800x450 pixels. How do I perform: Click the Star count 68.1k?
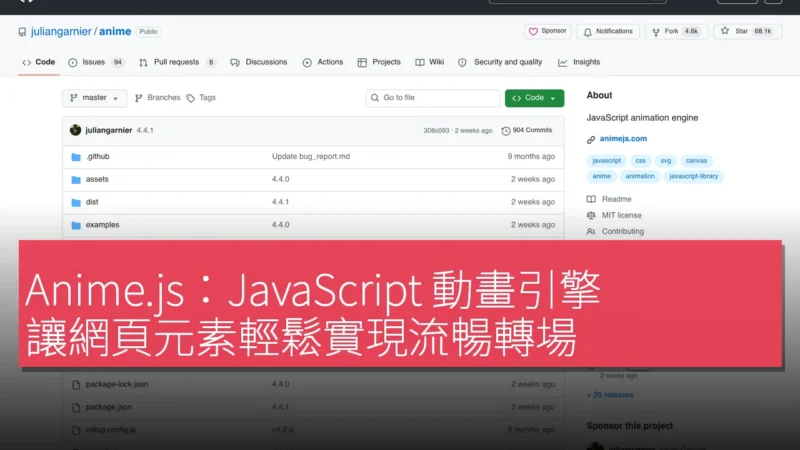click(763, 32)
